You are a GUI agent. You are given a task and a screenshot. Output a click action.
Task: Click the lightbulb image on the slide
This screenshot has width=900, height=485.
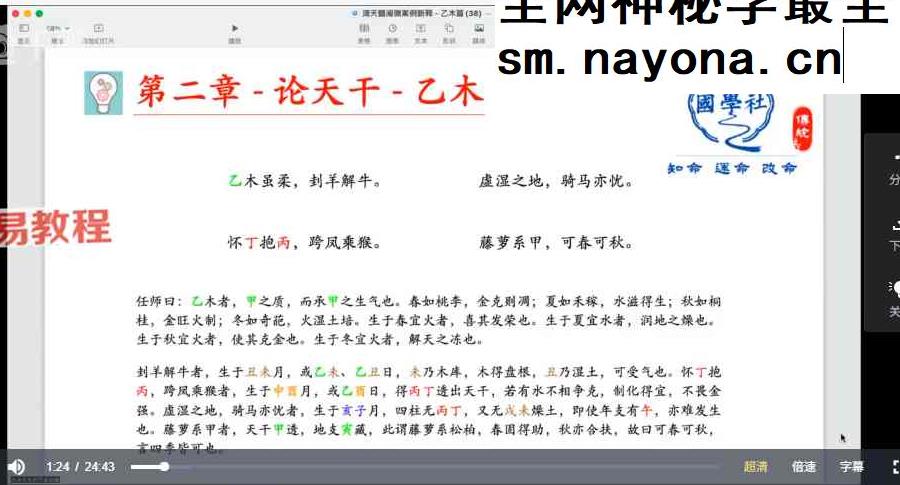pyautogui.click(x=103, y=93)
